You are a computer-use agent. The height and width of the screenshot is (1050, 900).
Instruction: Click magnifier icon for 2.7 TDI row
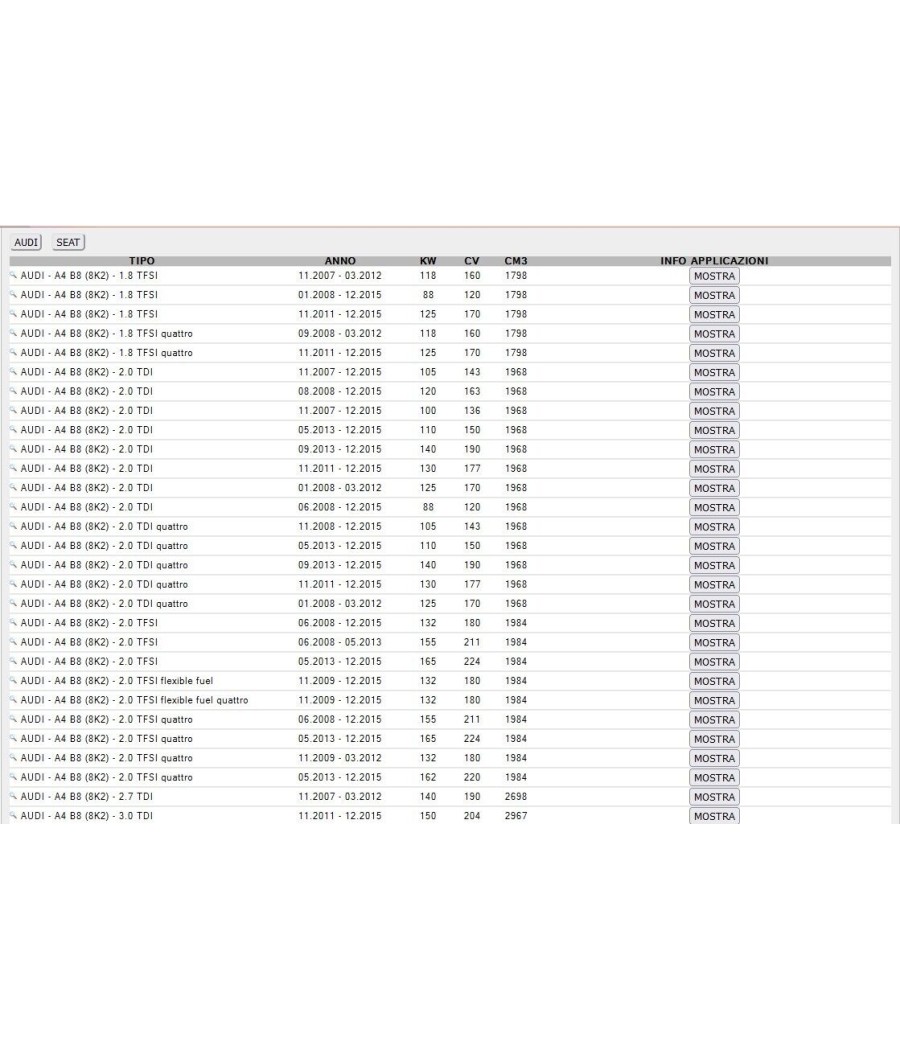(13, 796)
